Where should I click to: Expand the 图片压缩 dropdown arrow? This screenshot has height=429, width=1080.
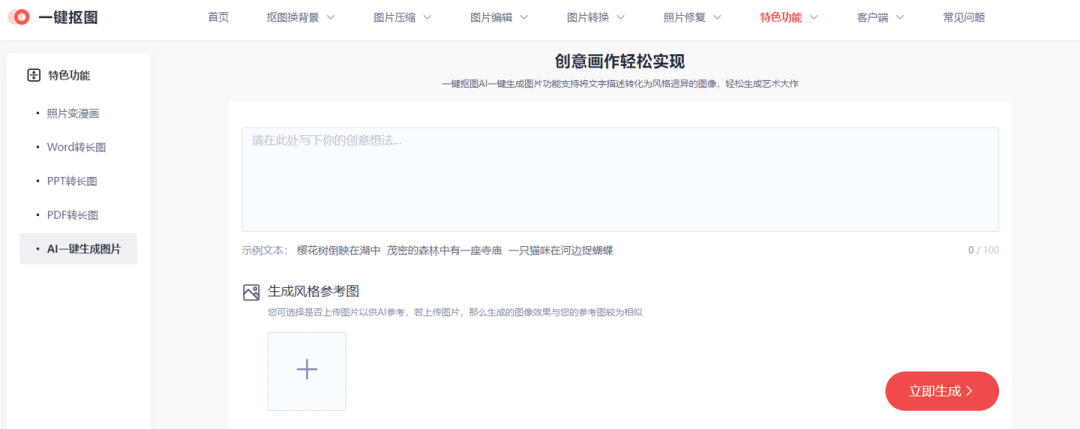click(427, 18)
